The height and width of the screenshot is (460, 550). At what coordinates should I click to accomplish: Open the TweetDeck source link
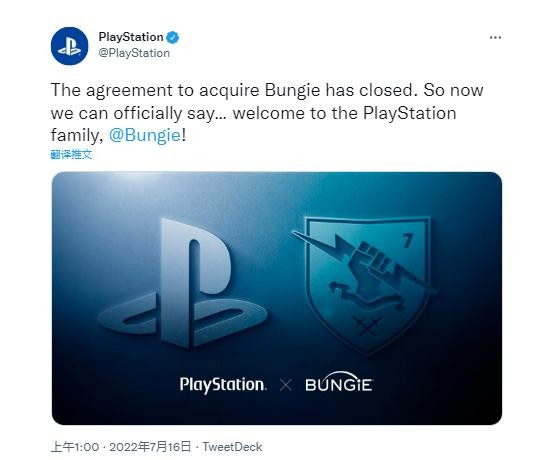coord(232,447)
